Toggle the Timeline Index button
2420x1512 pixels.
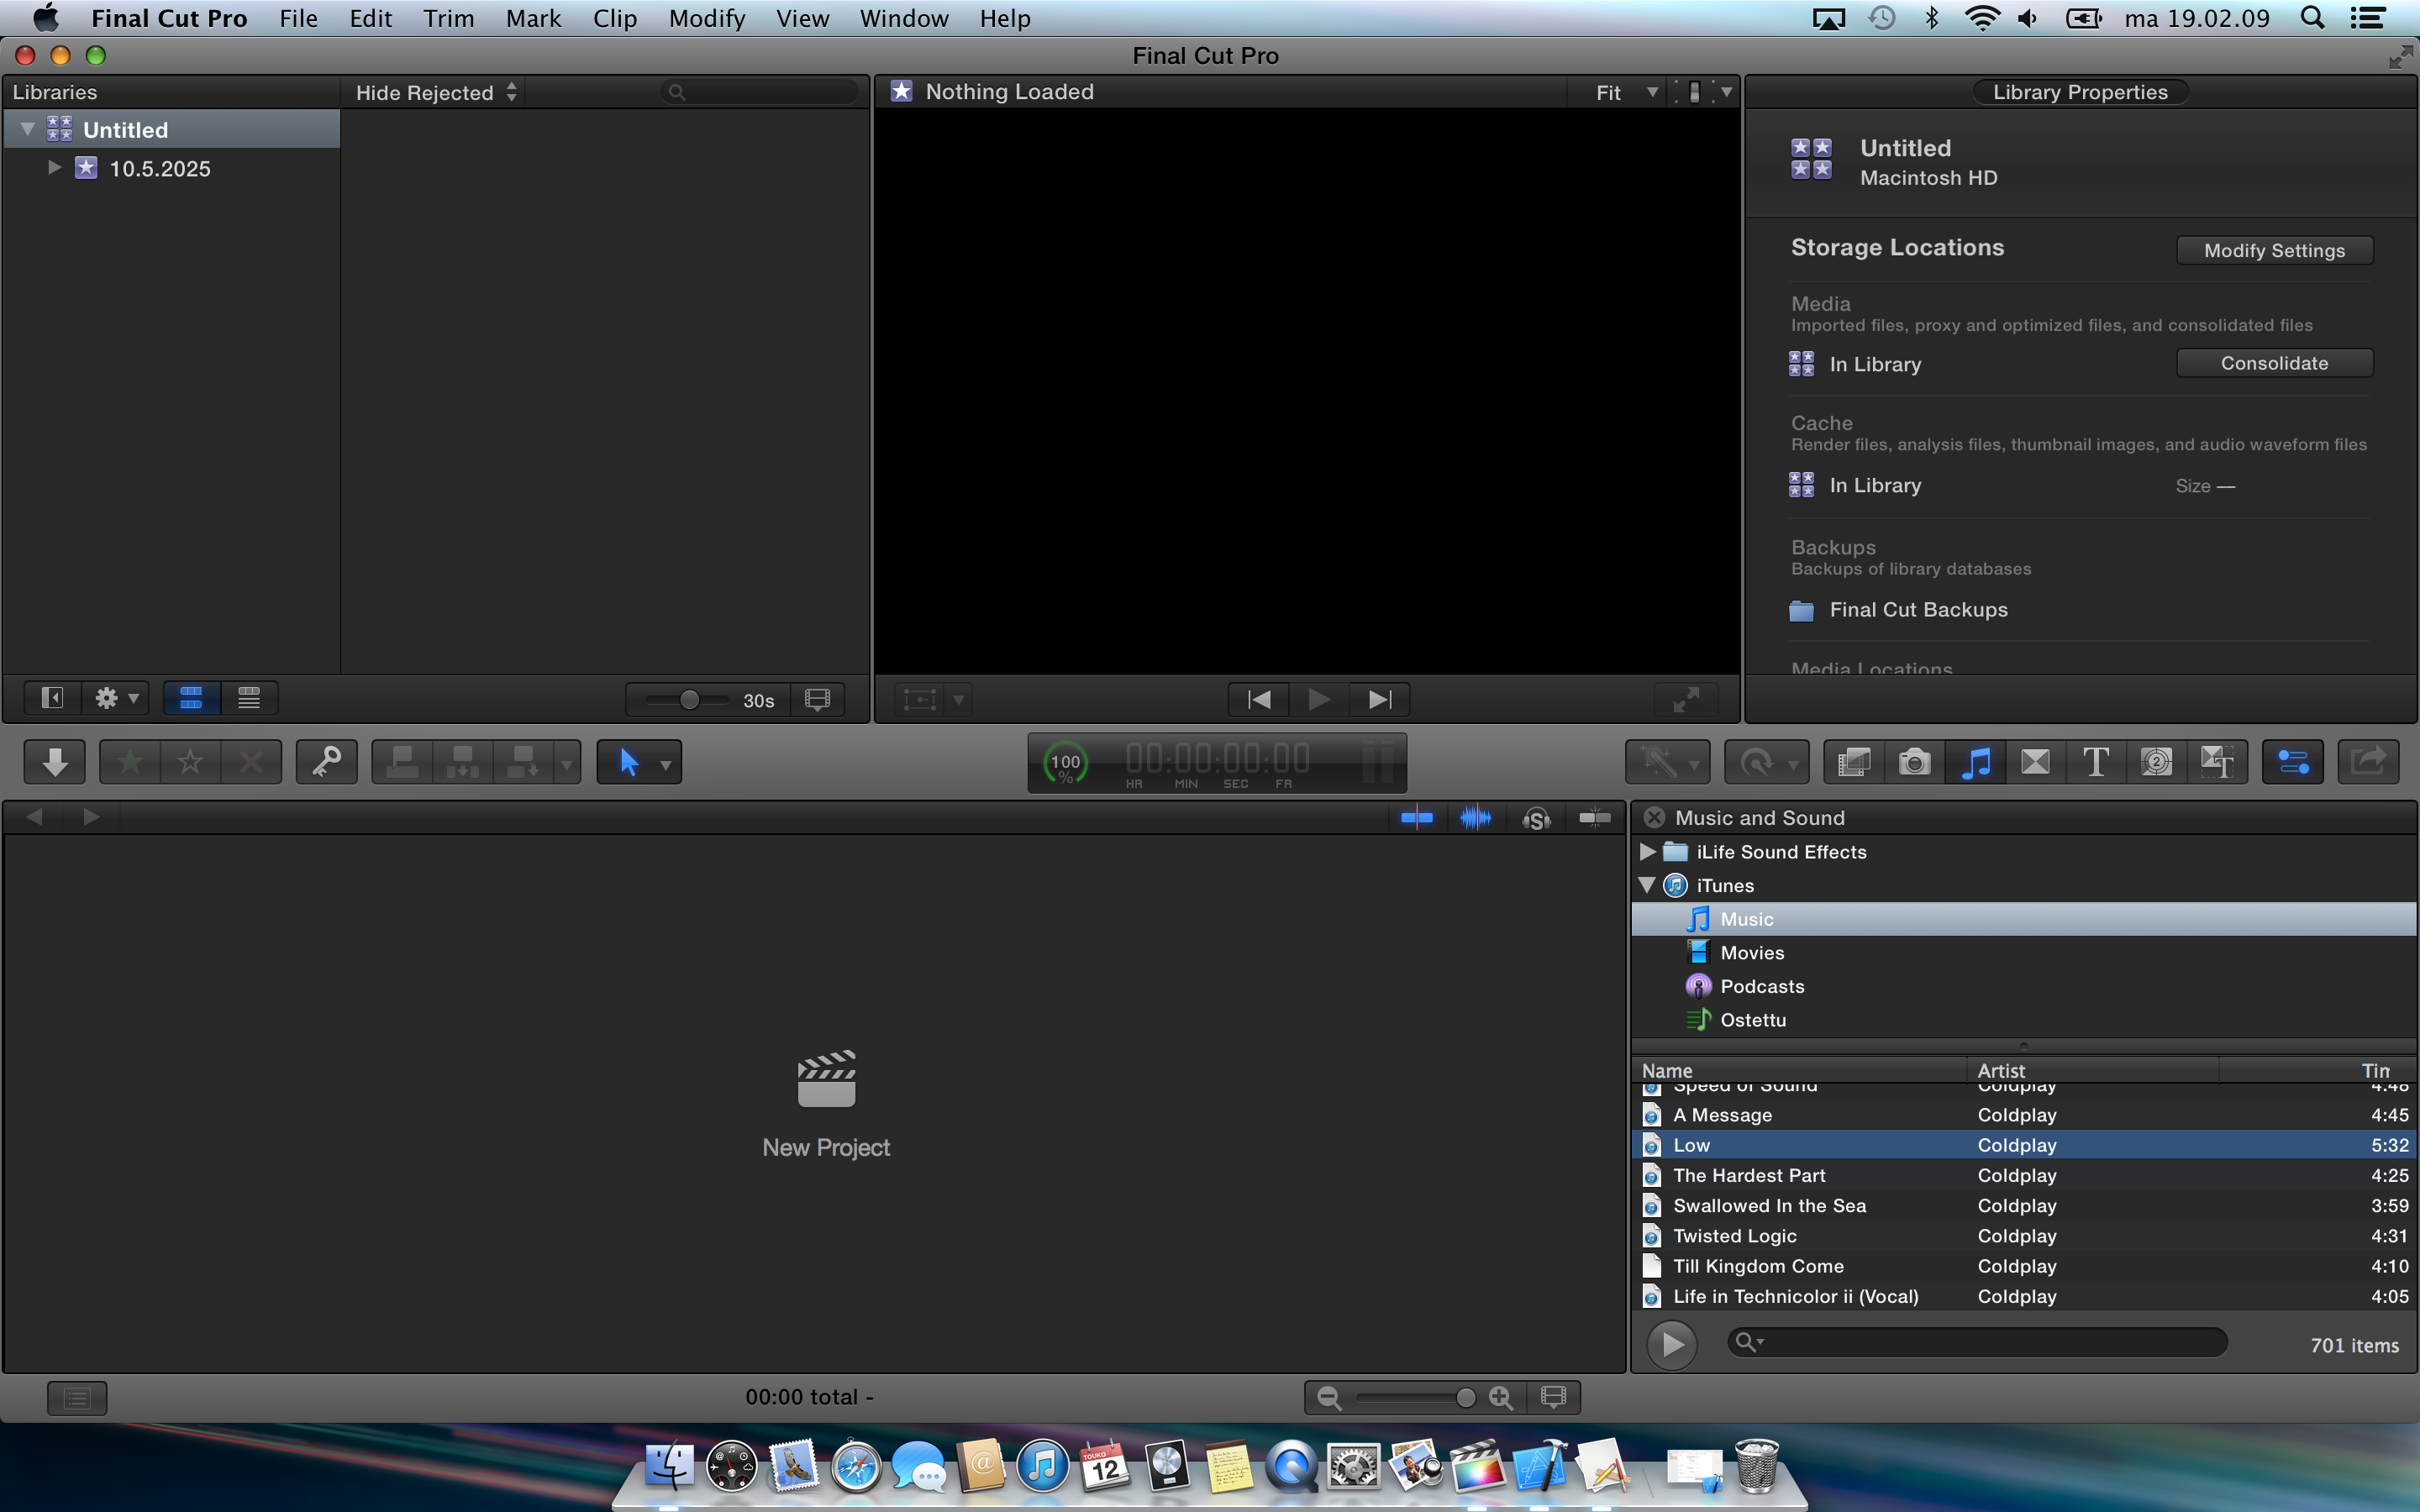[77, 1397]
